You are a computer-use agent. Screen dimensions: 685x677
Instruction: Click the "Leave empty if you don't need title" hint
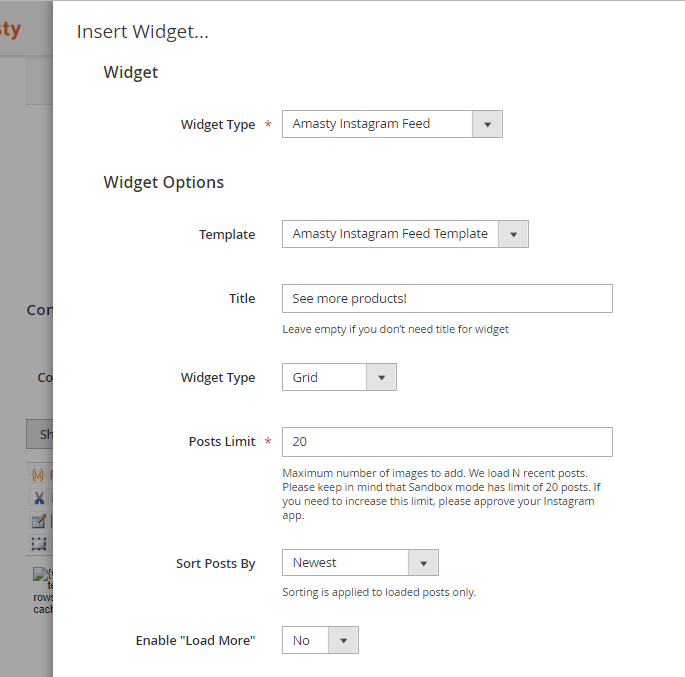pyautogui.click(x=395, y=329)
